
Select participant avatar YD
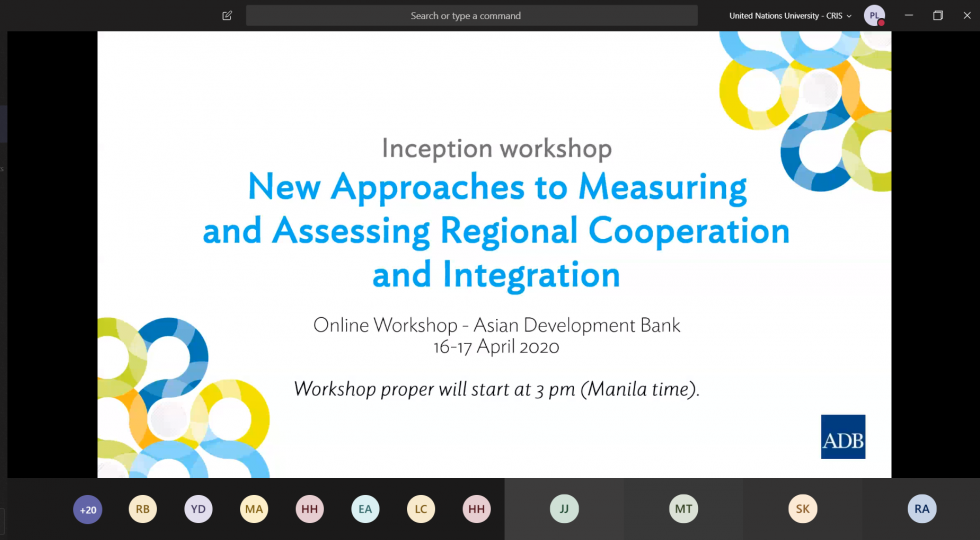click(198, 509)
